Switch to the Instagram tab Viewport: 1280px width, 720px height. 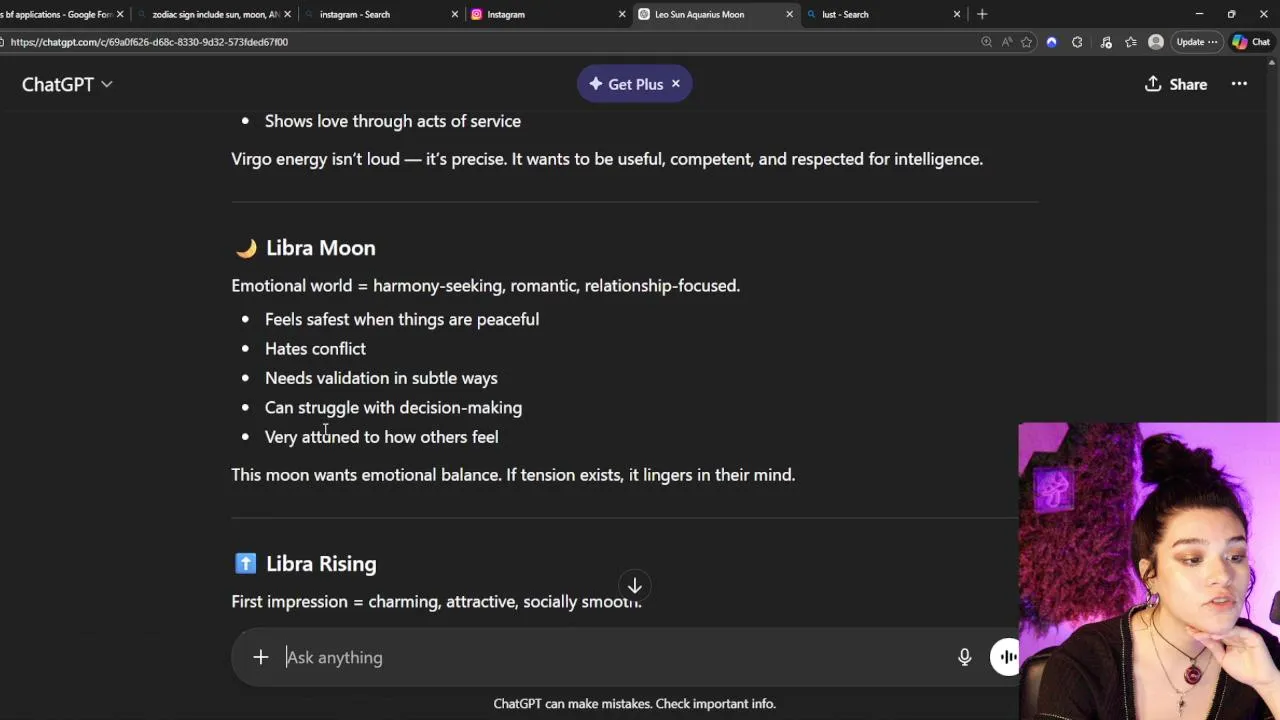[540, 14]
